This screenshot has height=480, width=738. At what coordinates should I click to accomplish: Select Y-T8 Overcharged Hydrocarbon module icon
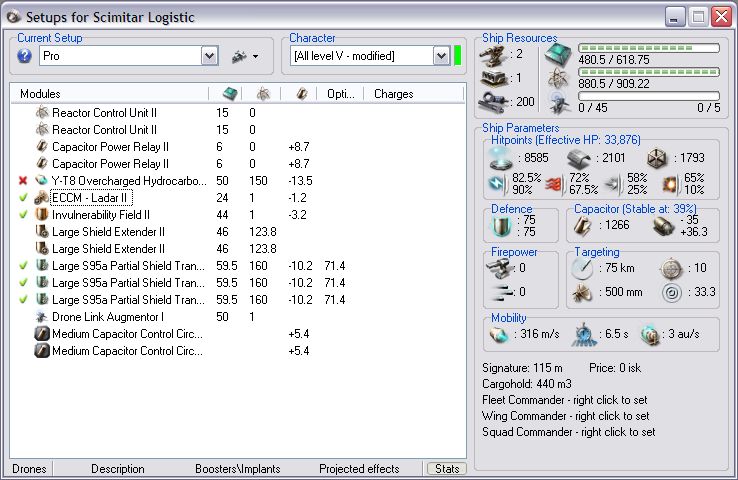(42, 180)
